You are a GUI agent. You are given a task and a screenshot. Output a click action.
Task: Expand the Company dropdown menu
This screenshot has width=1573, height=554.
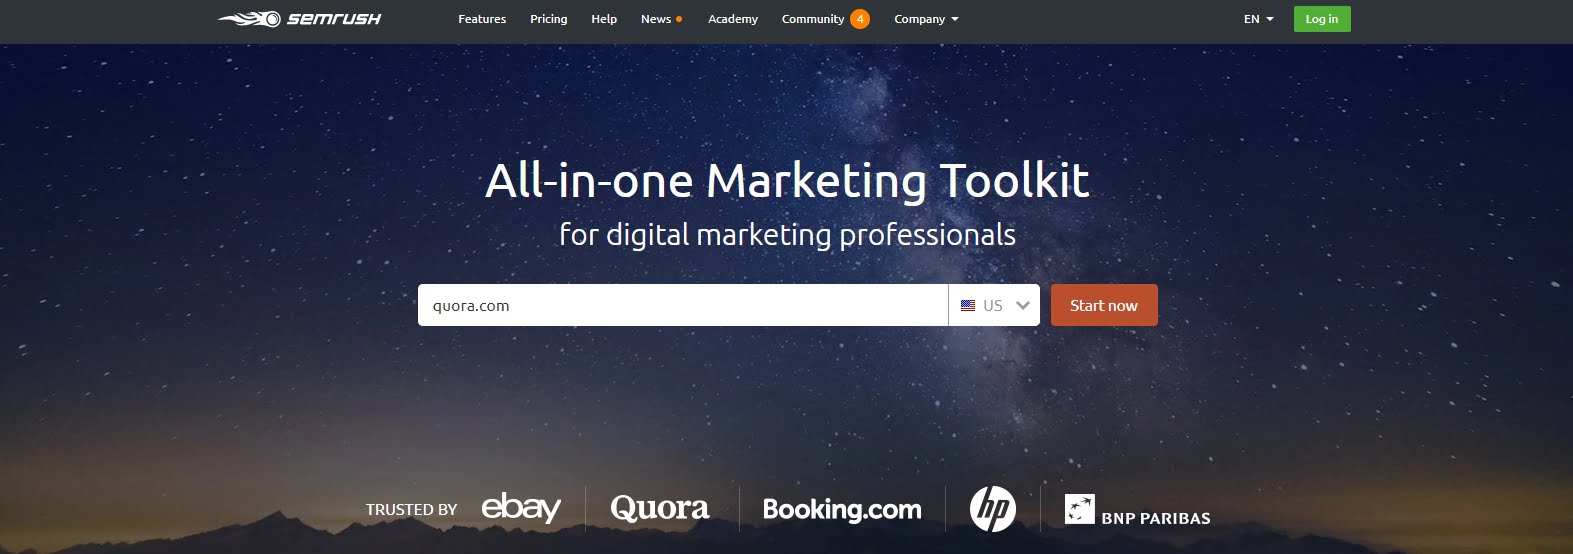tap(926, 19)
